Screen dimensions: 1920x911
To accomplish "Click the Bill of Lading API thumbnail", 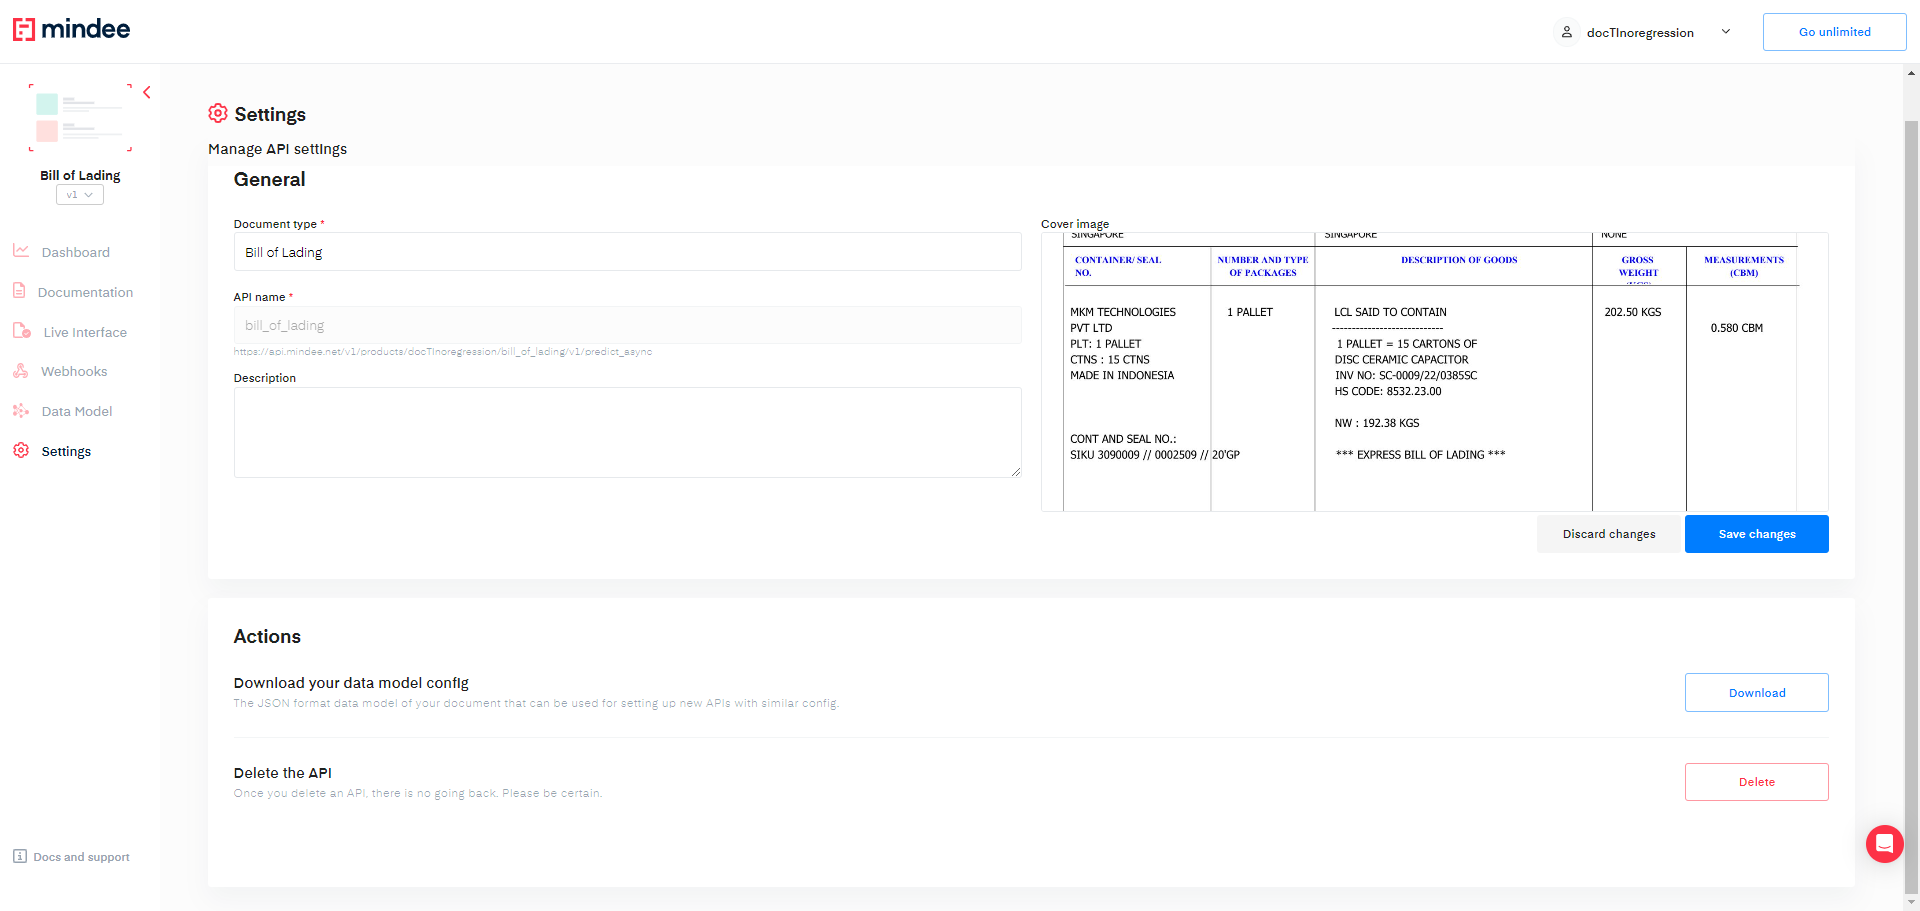I will point(80,118).
